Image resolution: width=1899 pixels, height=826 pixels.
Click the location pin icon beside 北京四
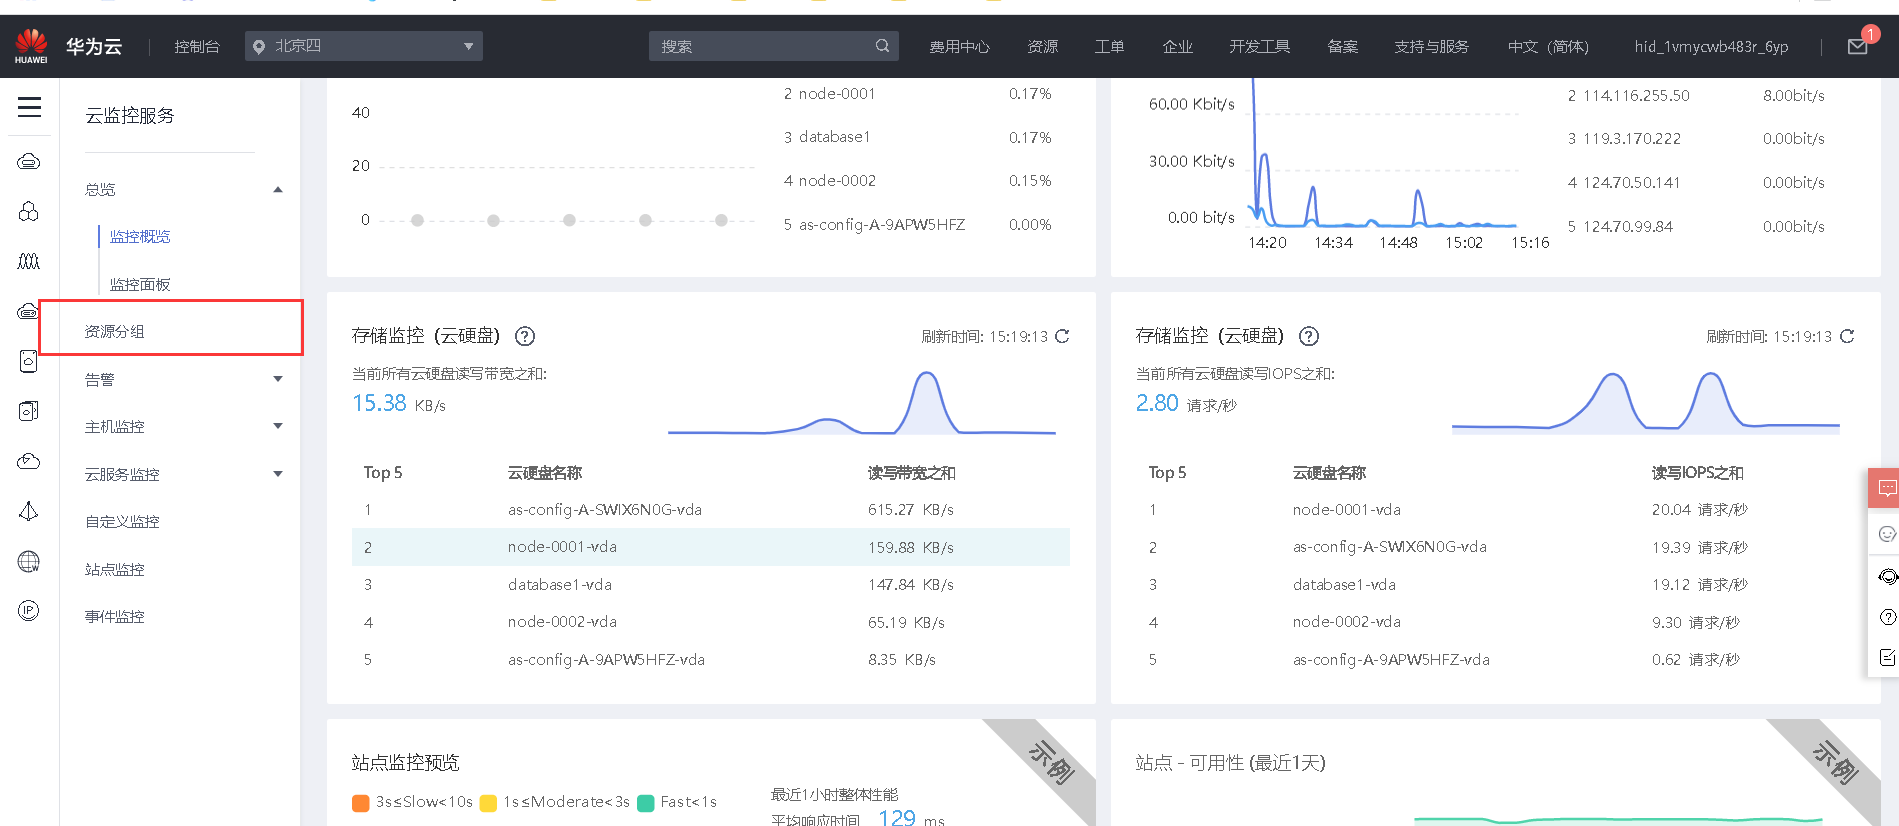click(259, 47)
